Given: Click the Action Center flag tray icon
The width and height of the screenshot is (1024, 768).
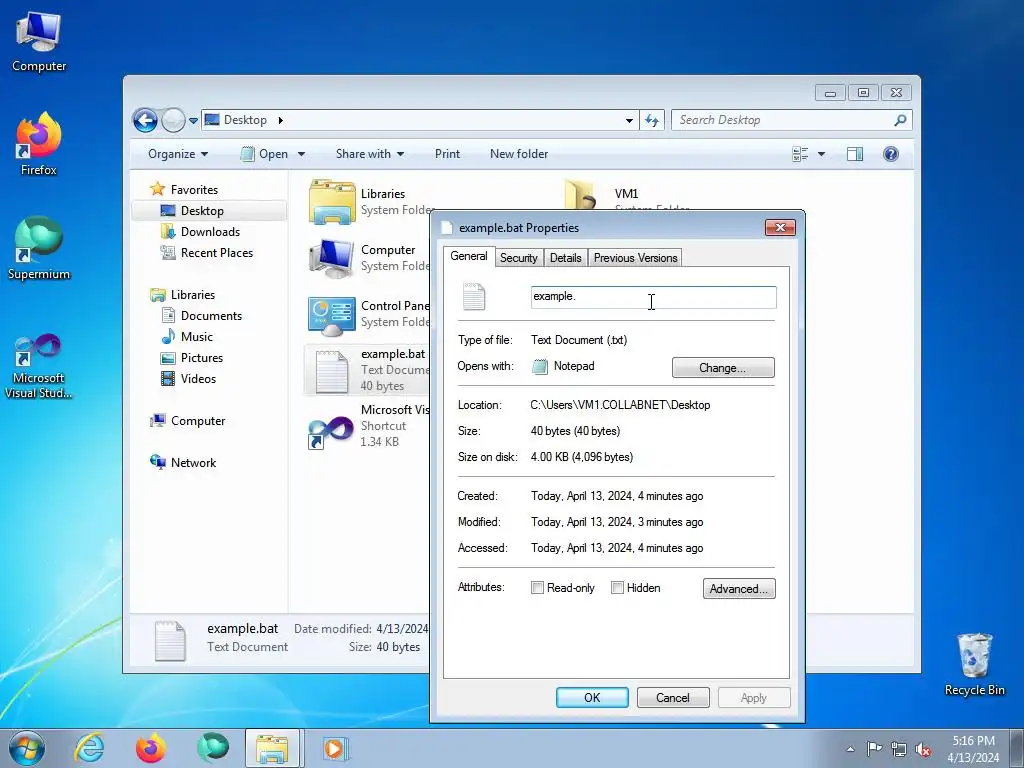Looking at the screenshot, I should (x=874, y=748).
